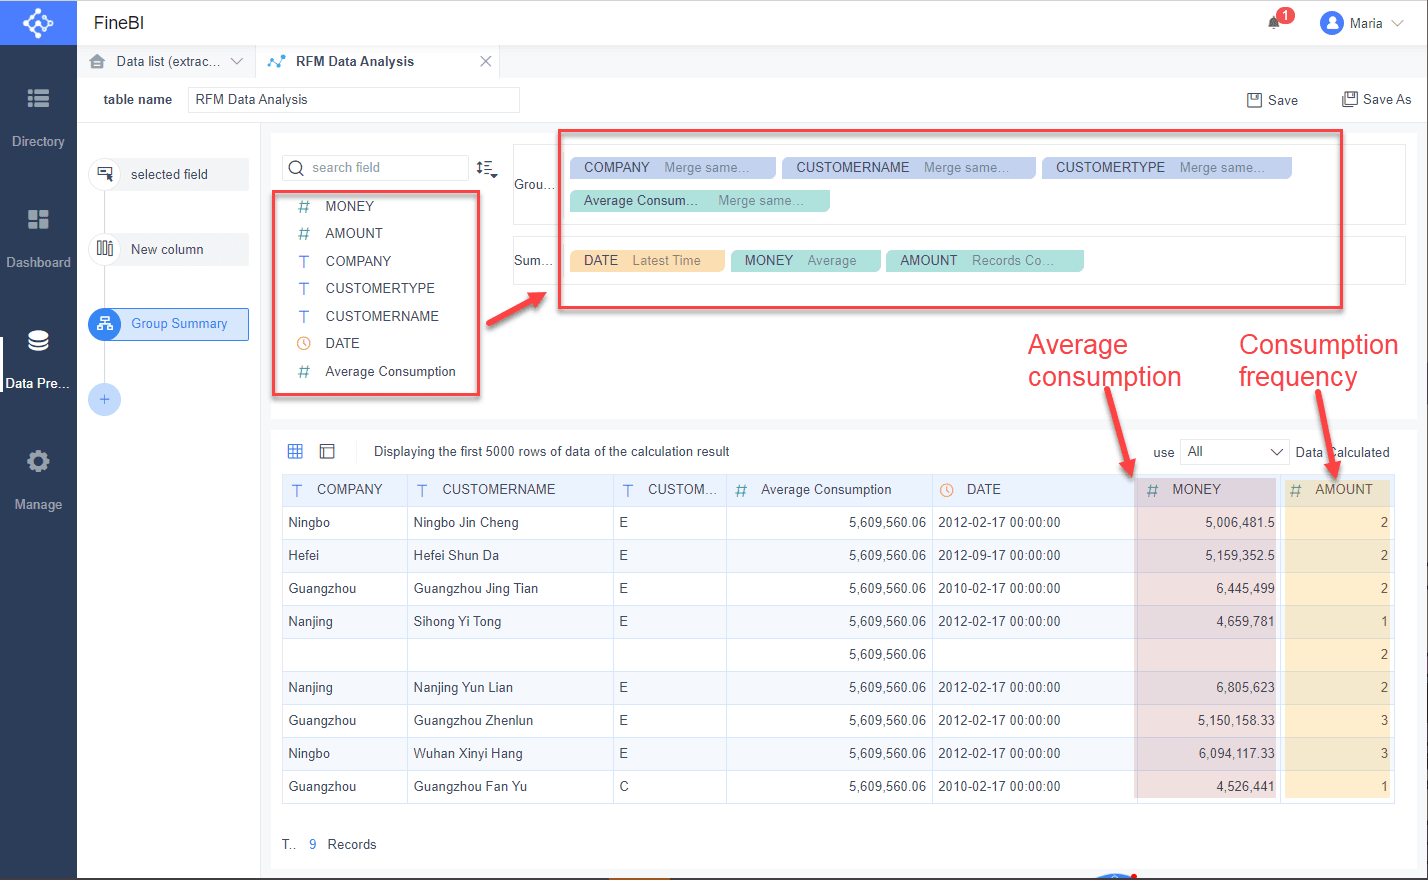Open the field sort order icon

486,168
